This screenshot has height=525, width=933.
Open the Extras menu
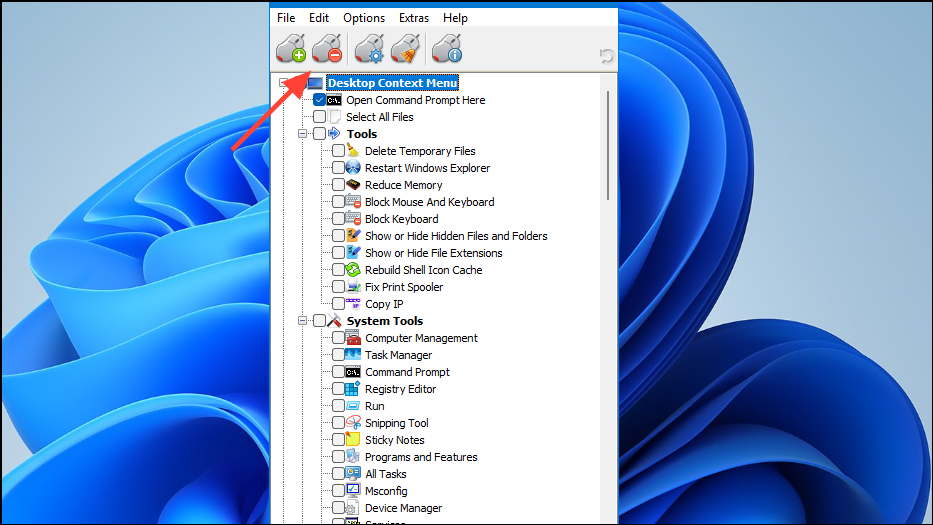414,18
